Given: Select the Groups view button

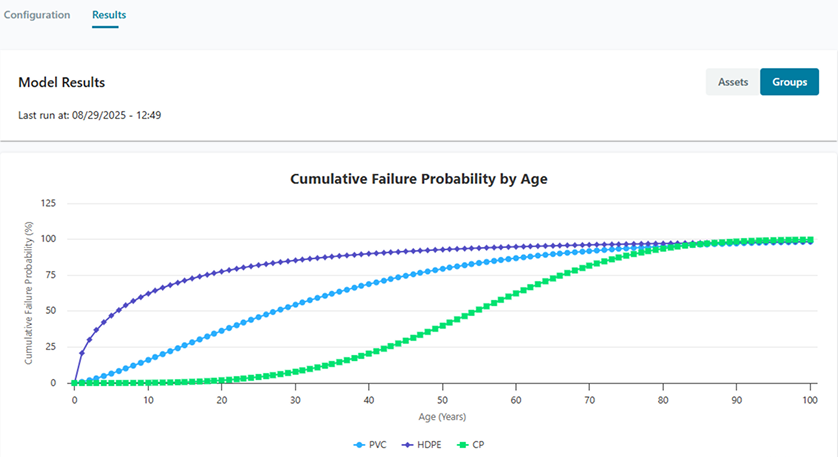Looking at the screenshot, I should click(x=789, y=82).
